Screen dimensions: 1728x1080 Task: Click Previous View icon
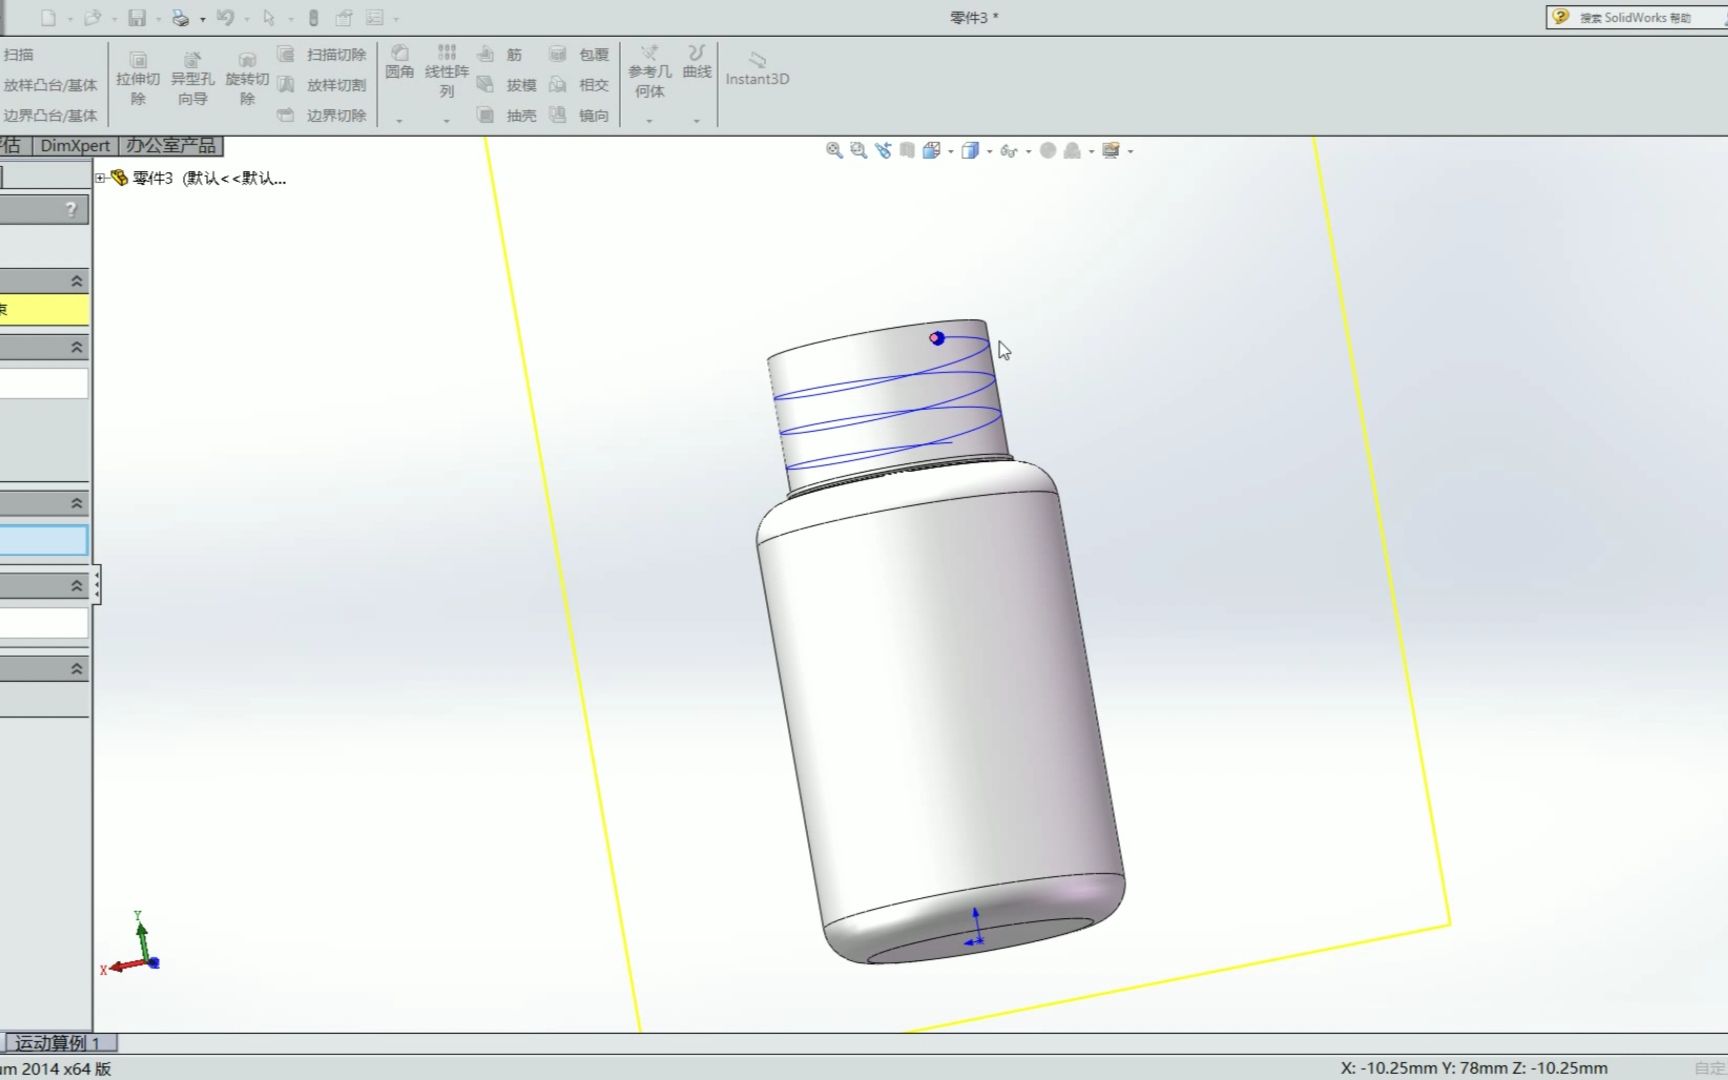point(883,150)
